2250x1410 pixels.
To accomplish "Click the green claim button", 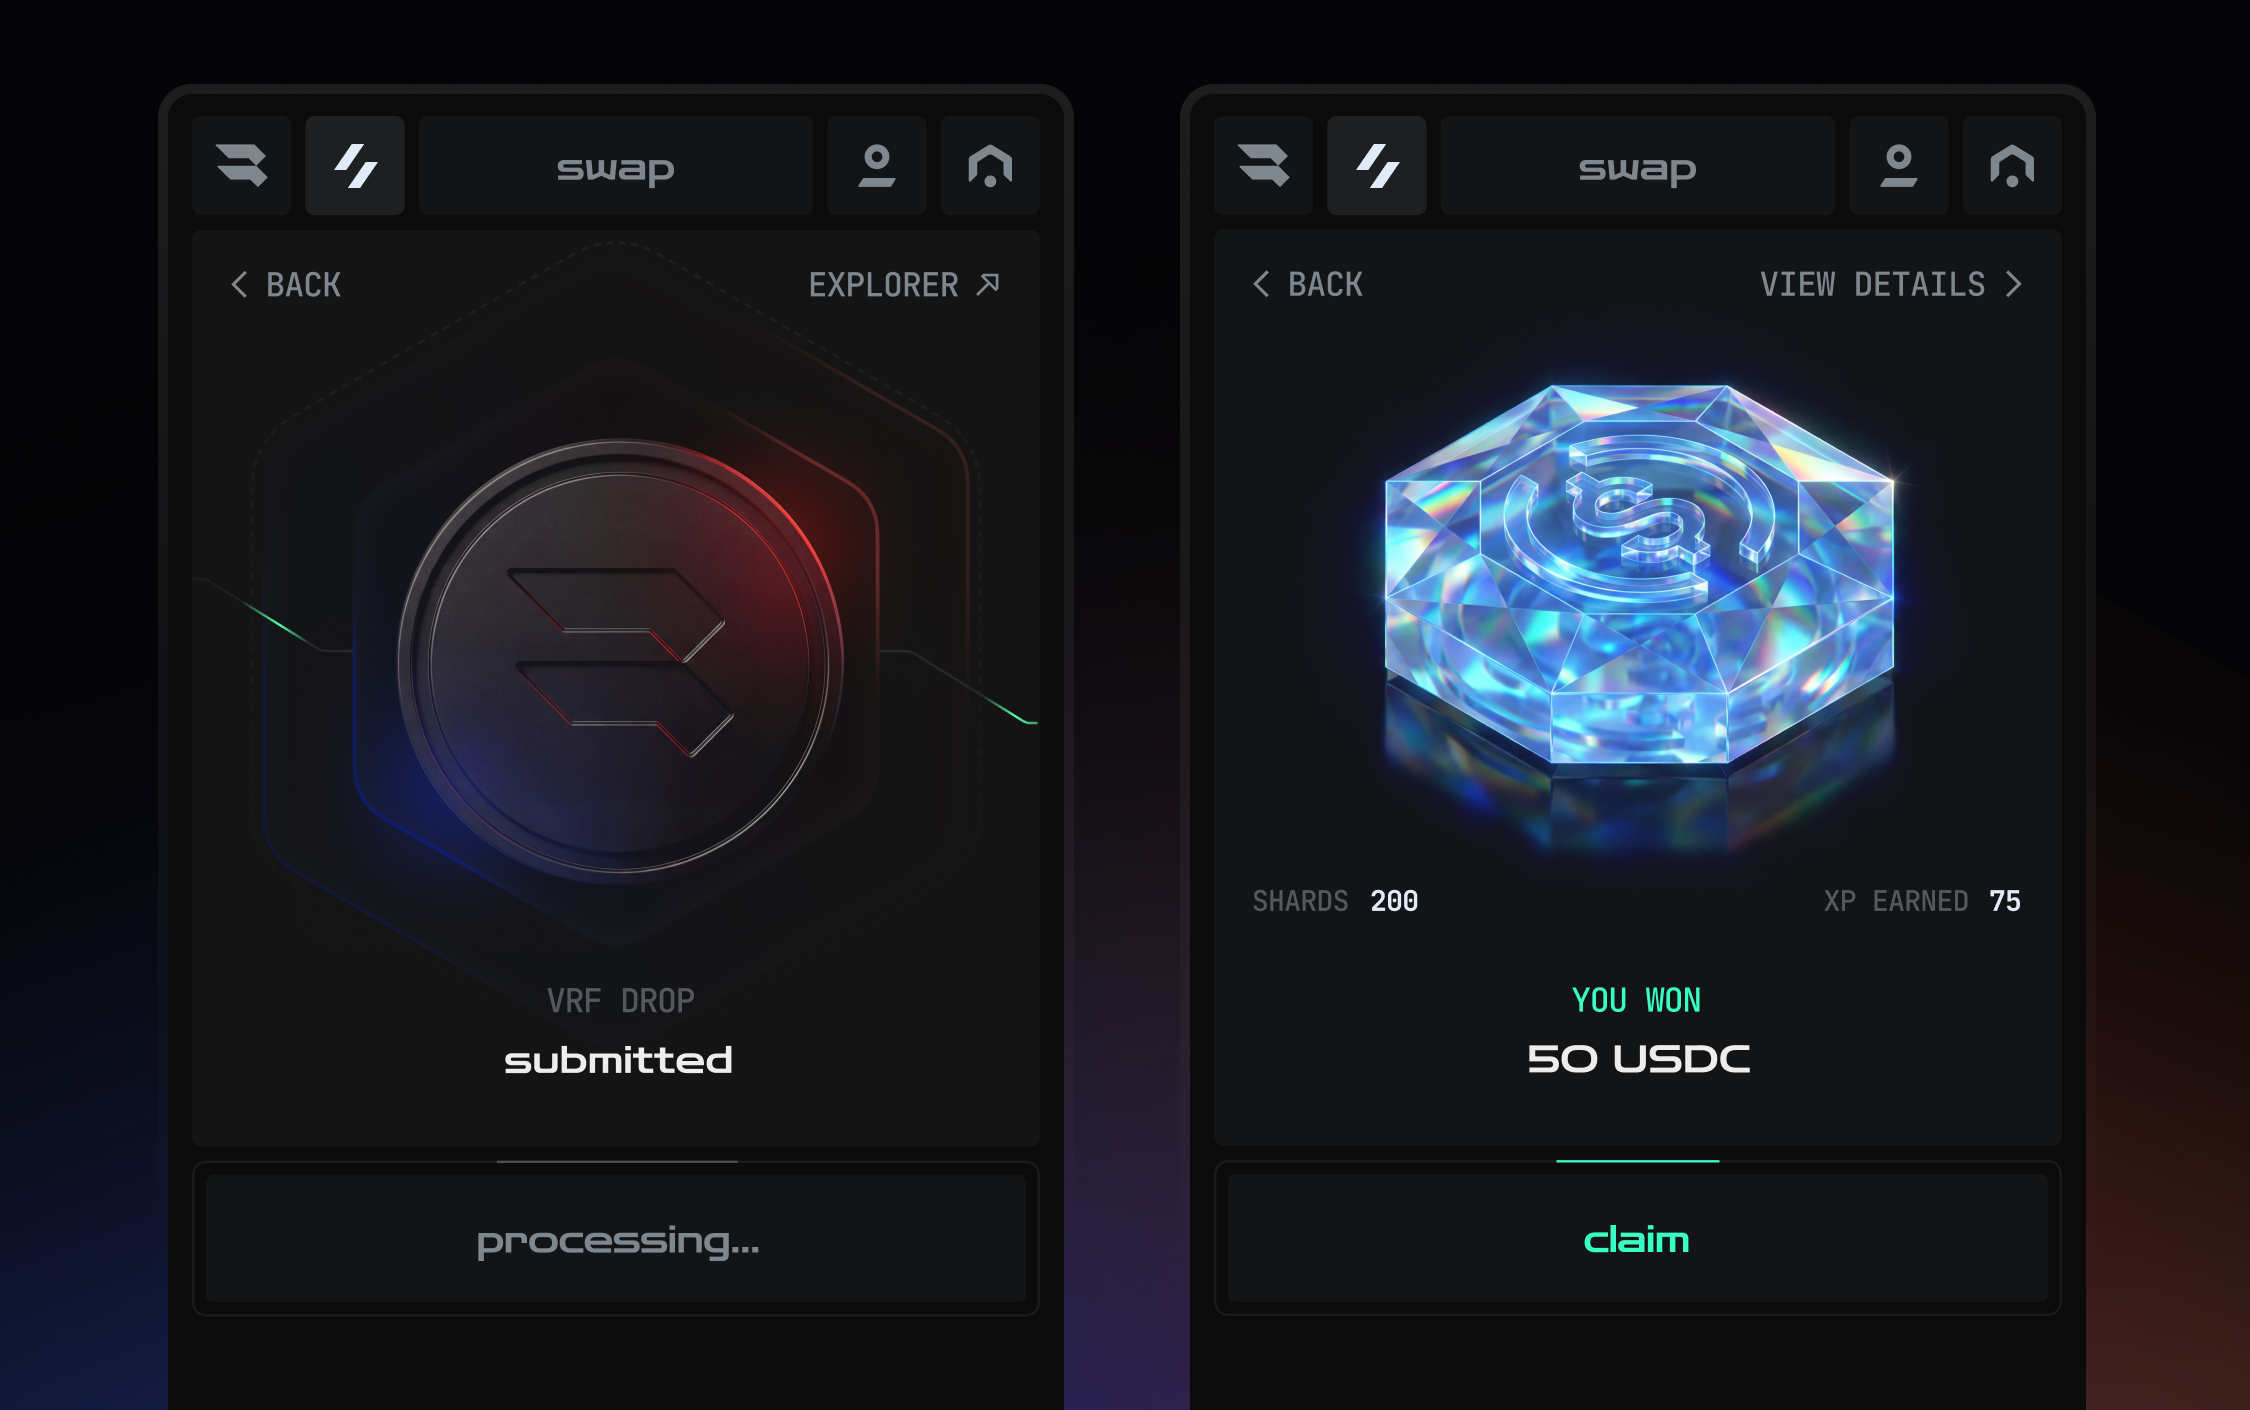I will click(x=1638, y=1239).
